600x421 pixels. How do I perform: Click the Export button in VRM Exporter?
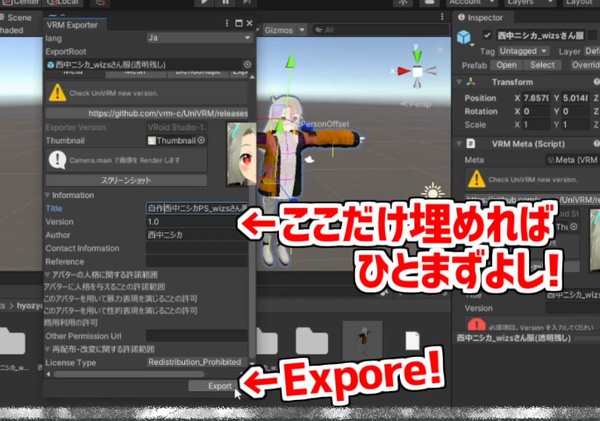[219, 386]
